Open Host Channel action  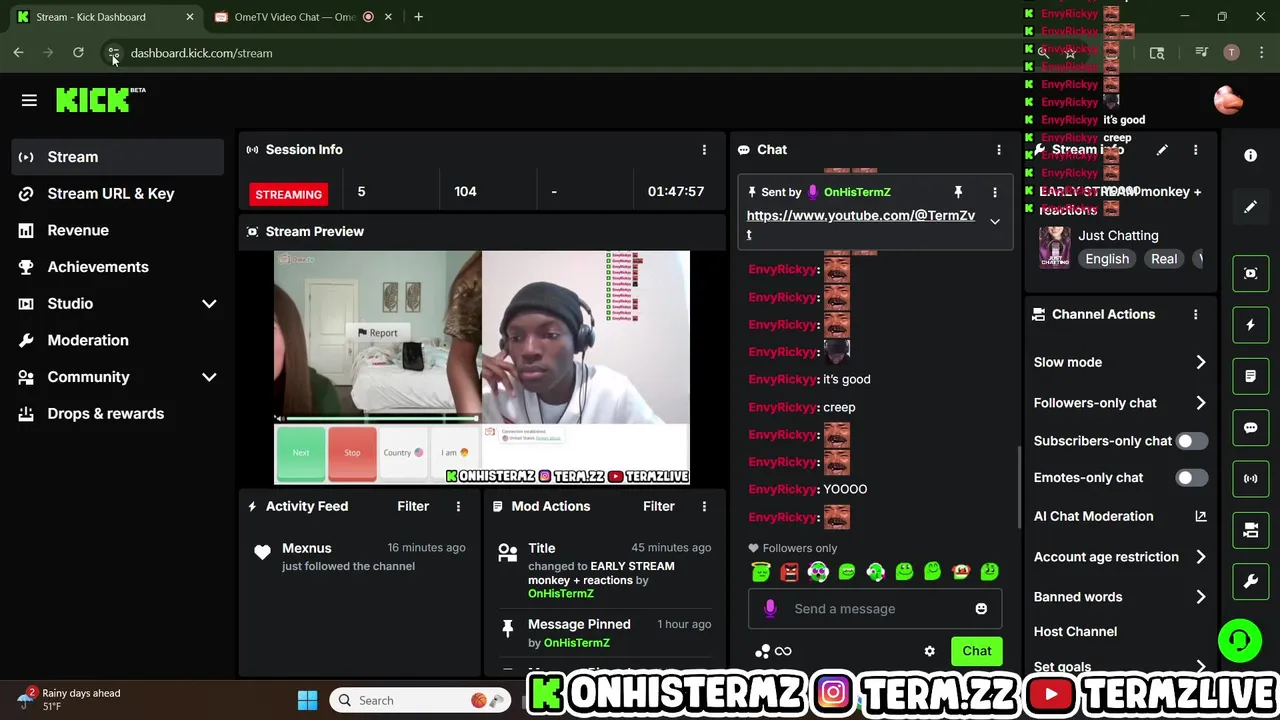tap(1075, 632)
